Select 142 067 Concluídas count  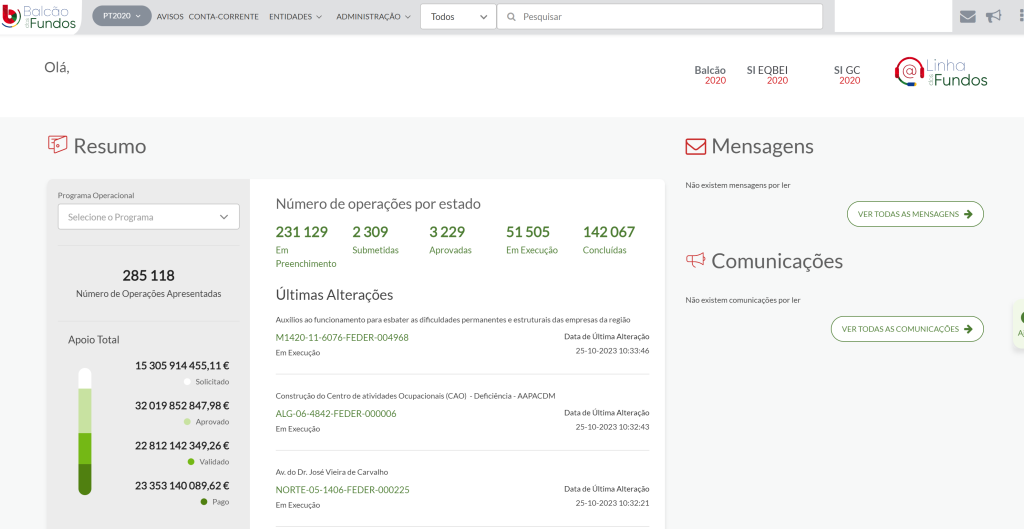pos(609,240)
